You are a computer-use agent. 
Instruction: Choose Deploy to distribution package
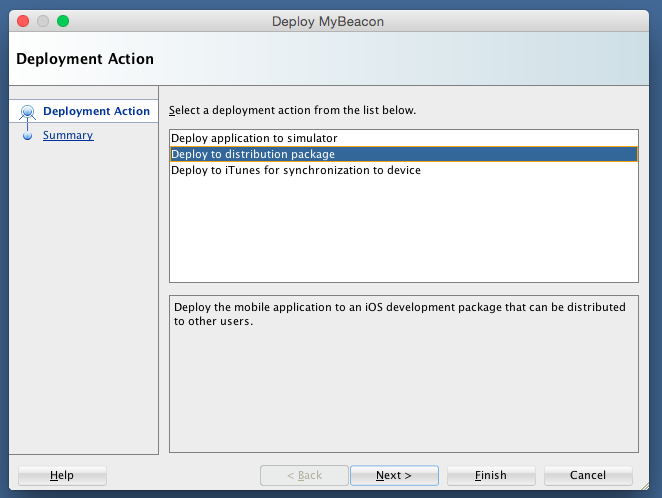[x=404, y=154]
